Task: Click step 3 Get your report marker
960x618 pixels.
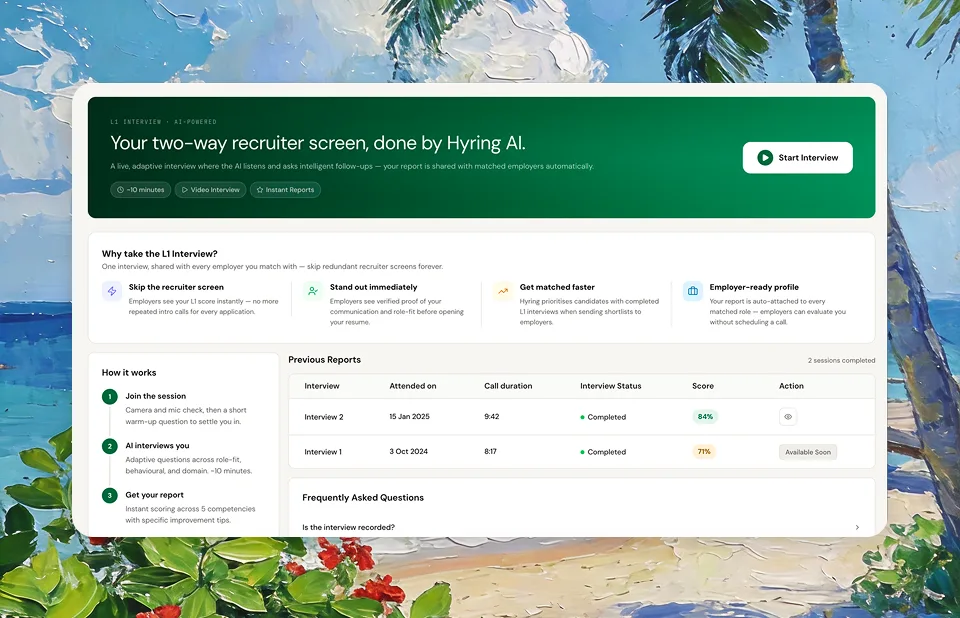Action: click(x=110, y=496)
